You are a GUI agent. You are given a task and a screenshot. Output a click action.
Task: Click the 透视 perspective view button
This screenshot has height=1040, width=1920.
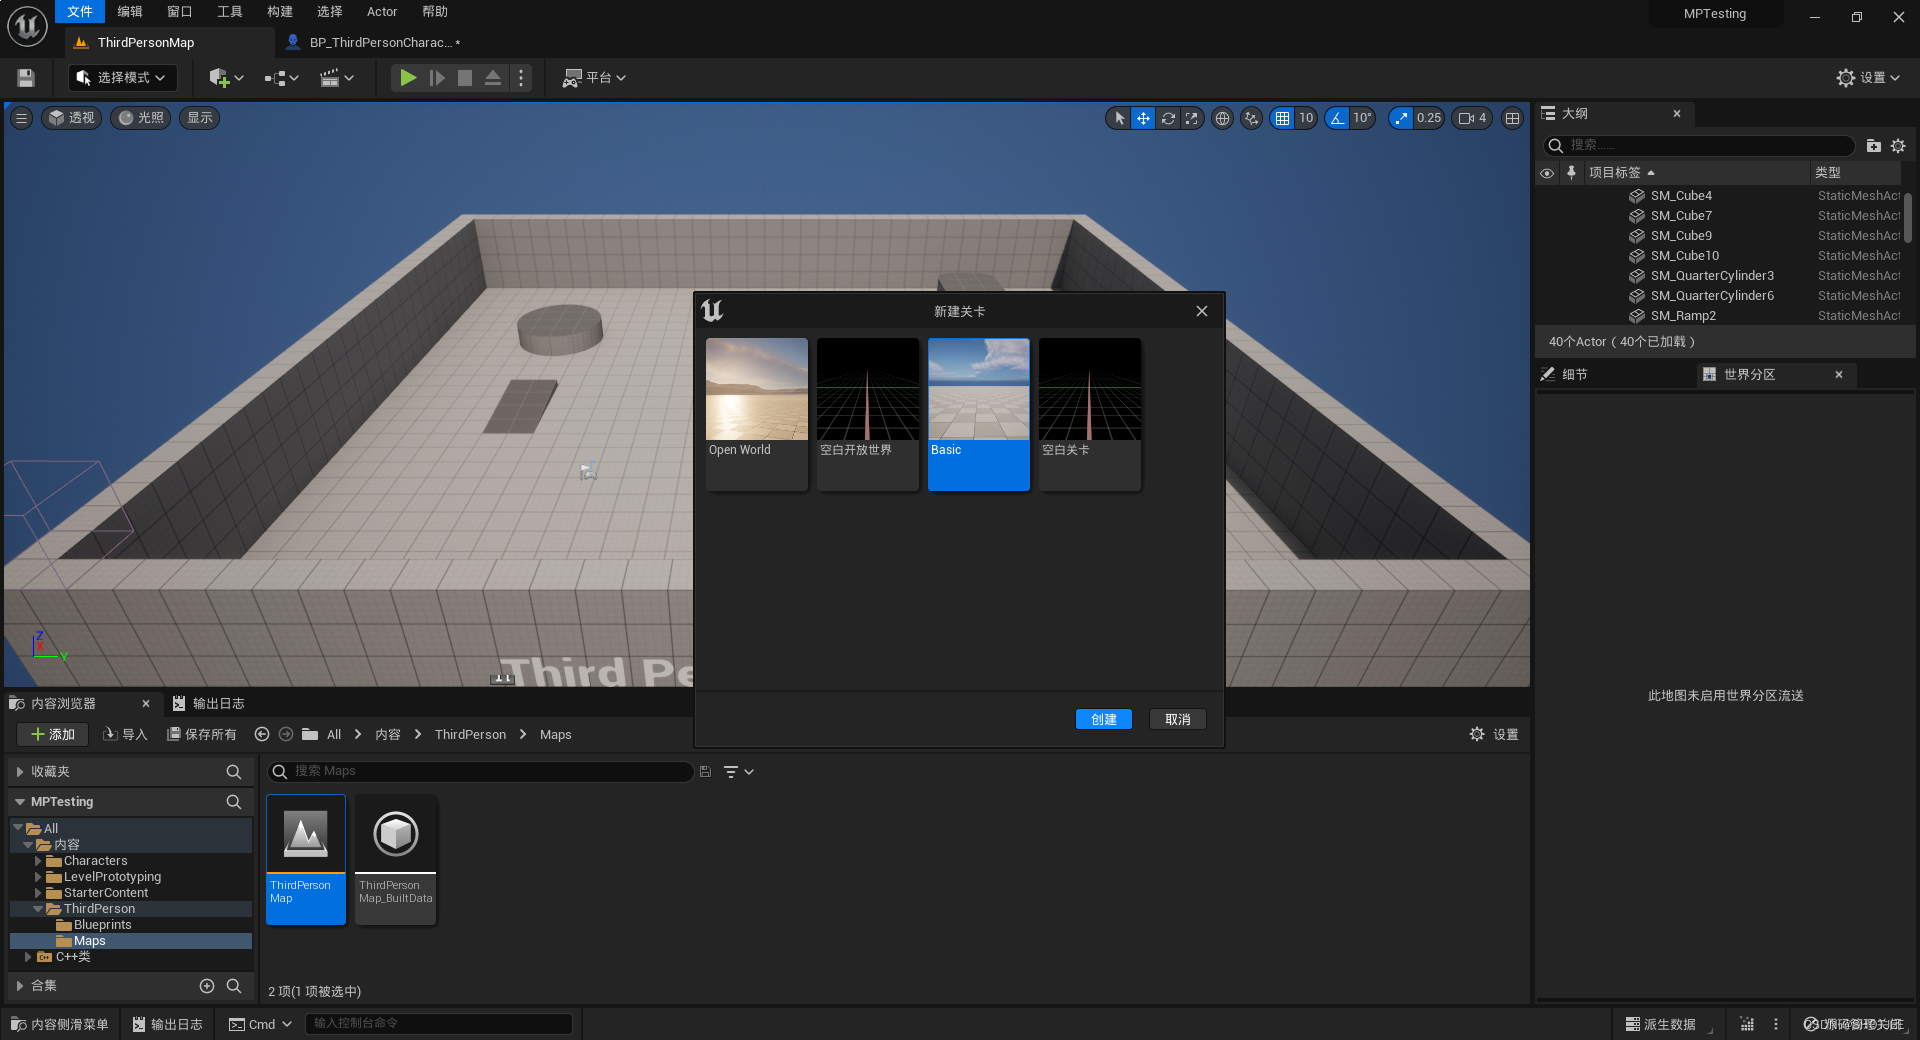[72, 118]
